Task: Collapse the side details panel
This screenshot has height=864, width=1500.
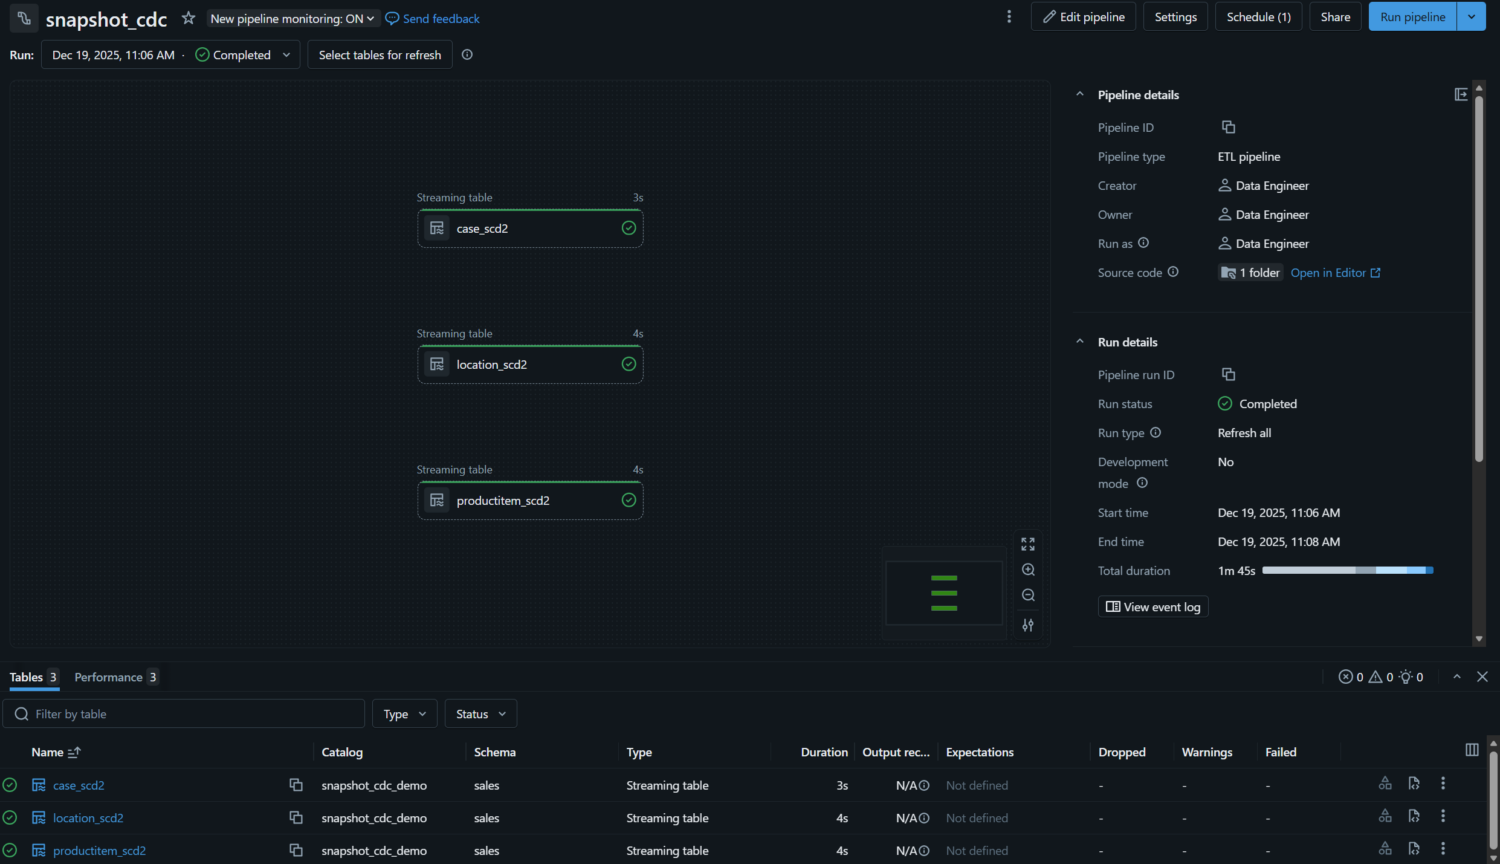Action: (1461, 94)
